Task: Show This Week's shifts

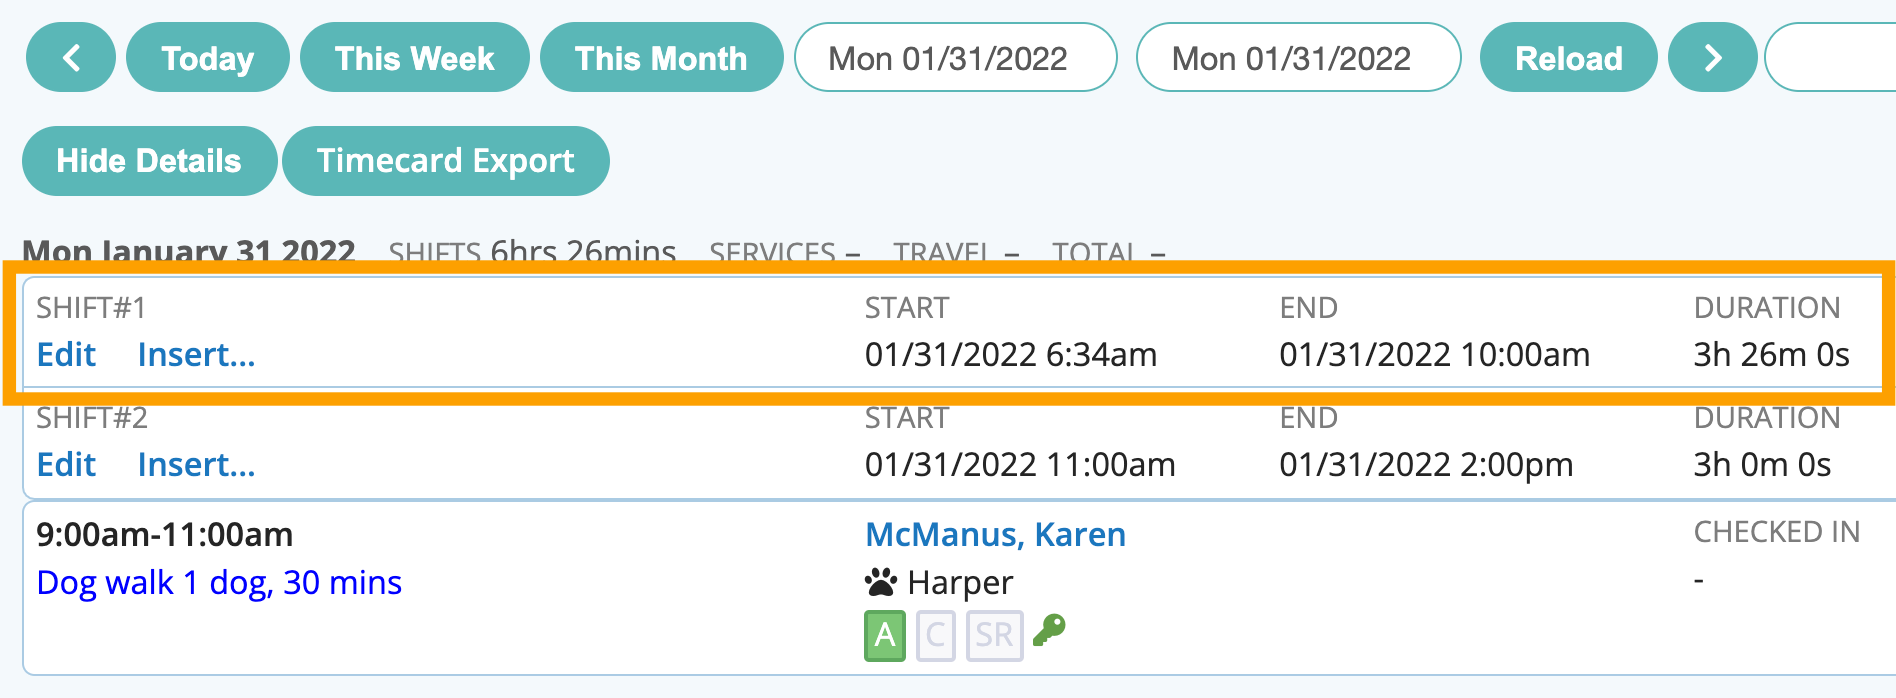Action: (414, 58)
